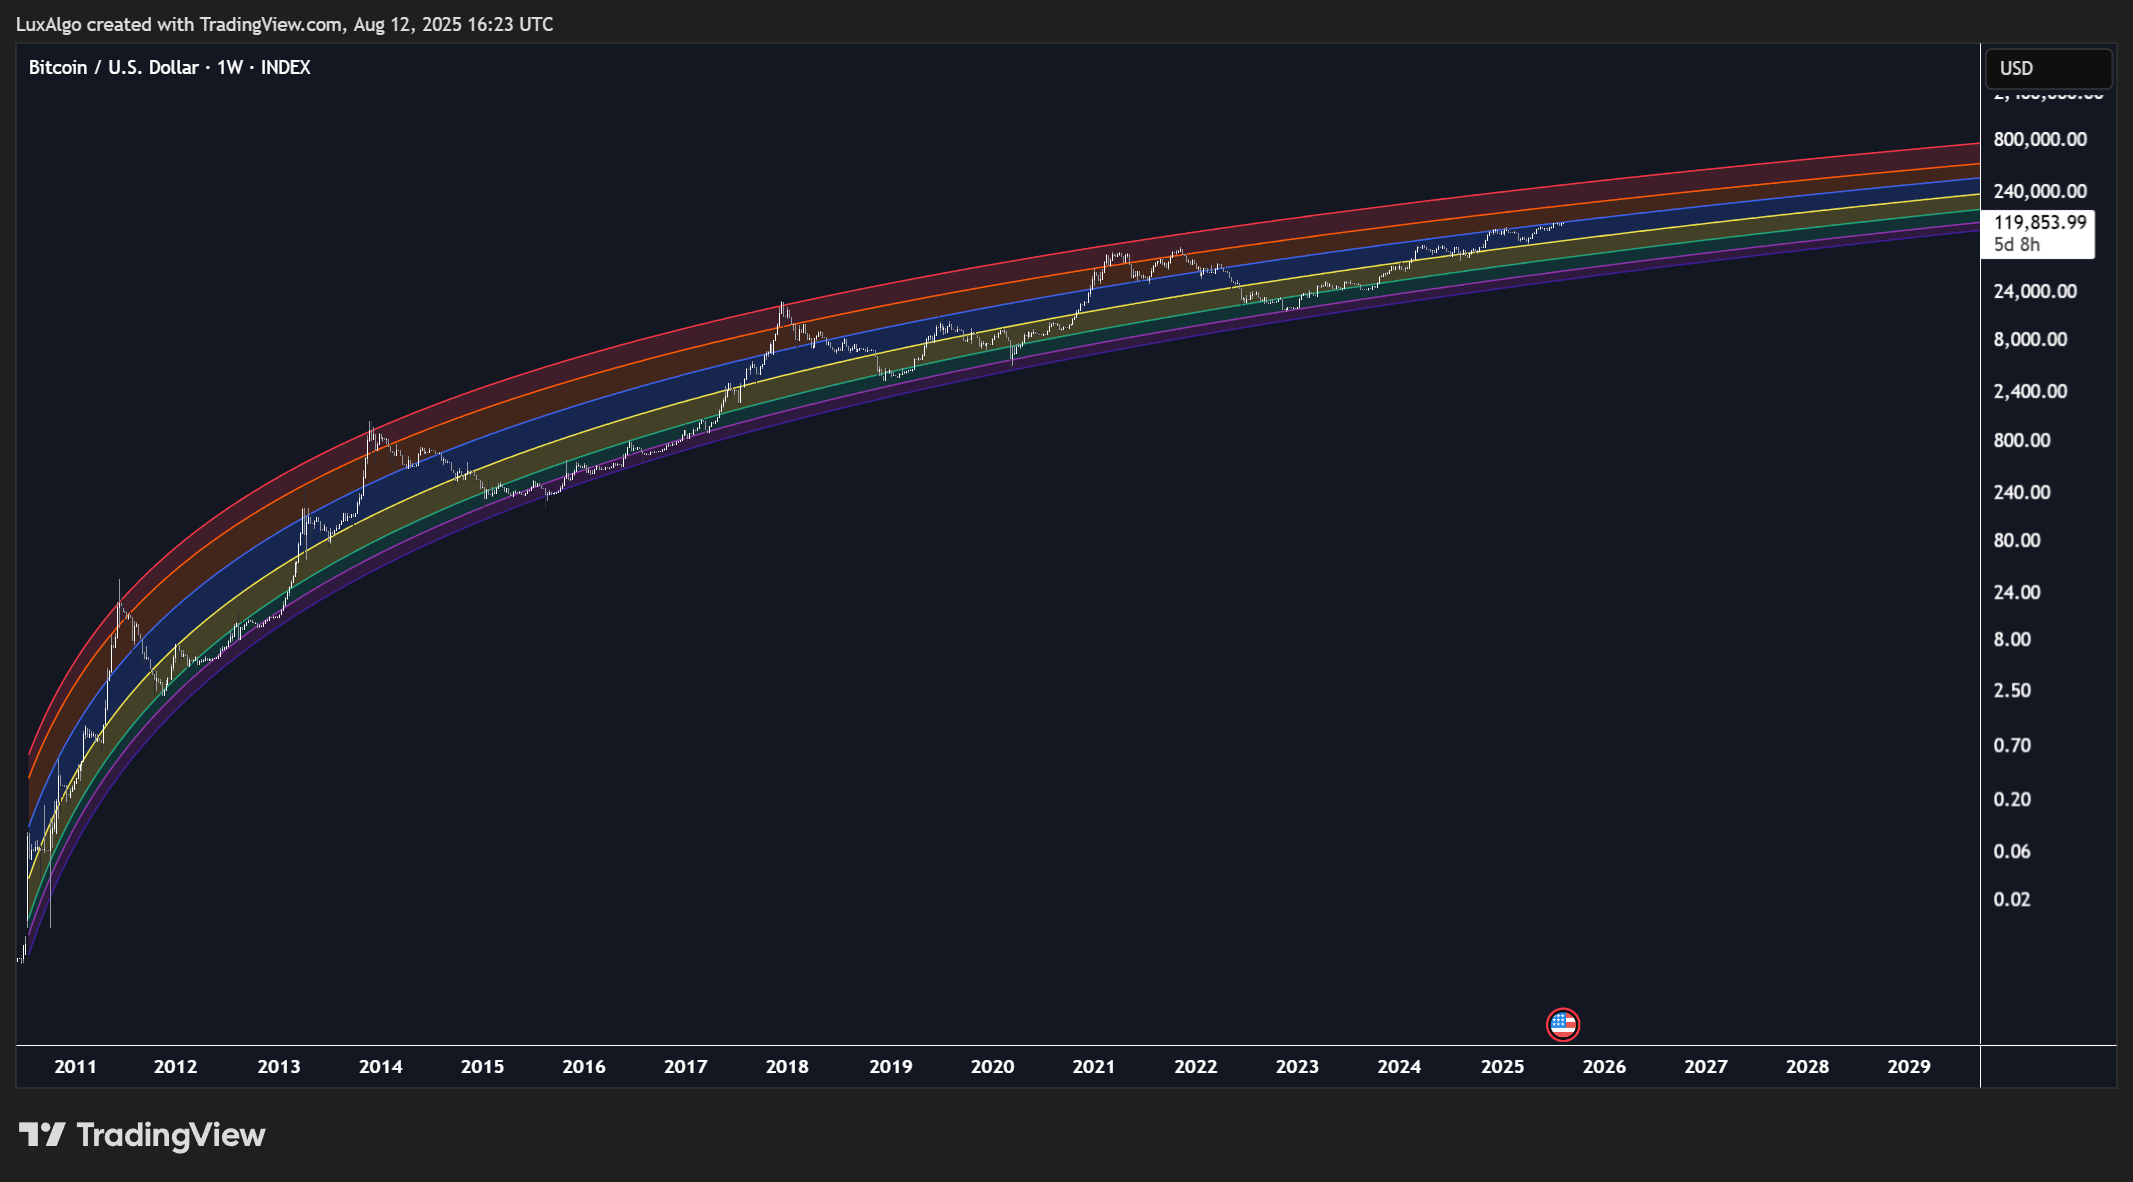Click the 2.50 price level label
This screenshot has height=1182, width=2133.
(x=2012, y=690)
